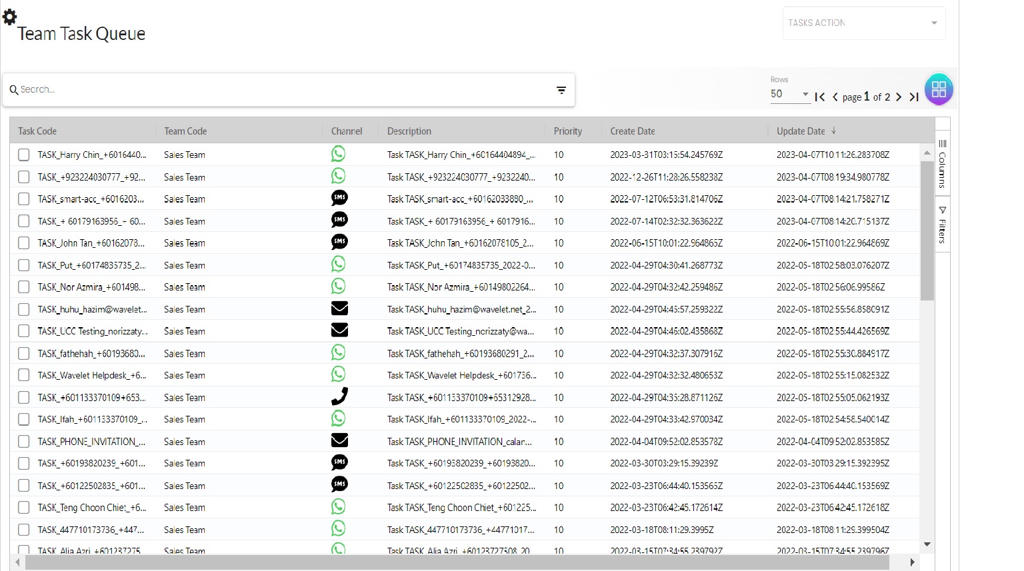The width and height of the screenshot is (1024, 571).
Task: Go to the next page
Action: [898, 97]
